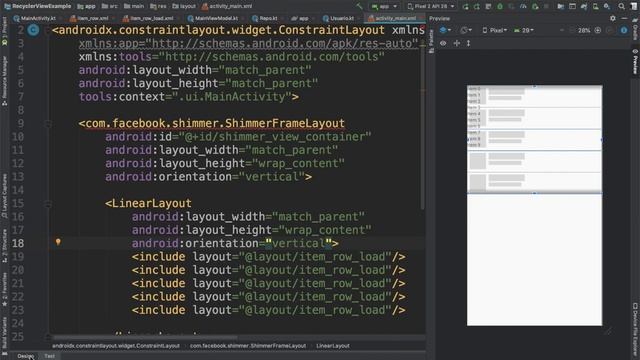Click the 28% zoom level value

pyautogui.click(x=584, y=30)
